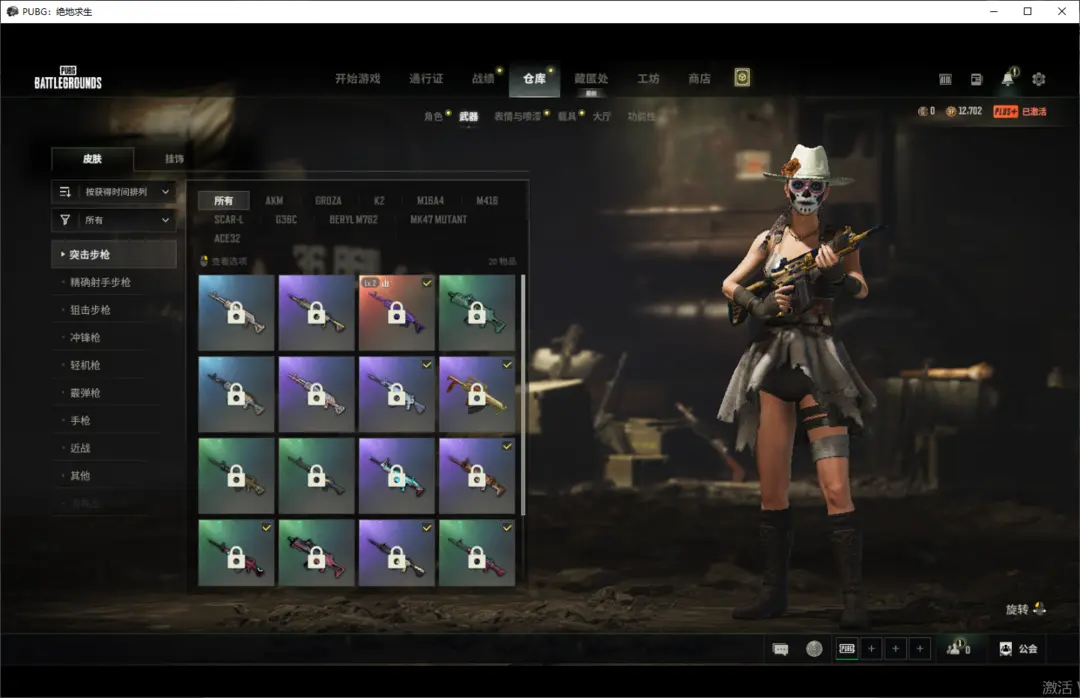Select the purple gun skin with Lv.2 badge
The width and height of the screenshot is (1080, 698).
click(397, 313)
